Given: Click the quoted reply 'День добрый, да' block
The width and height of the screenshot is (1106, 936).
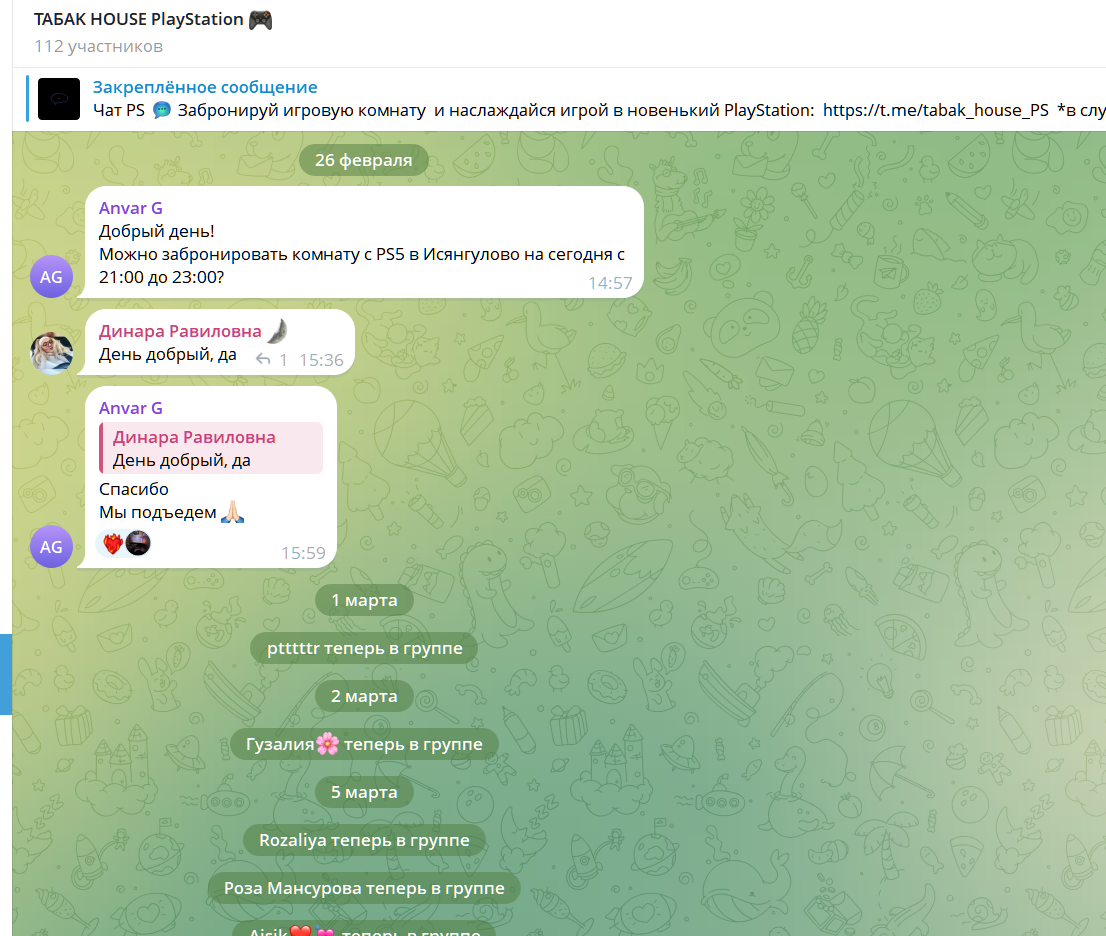Looking at the screenshot, I should pyautogui.click(x=211, y=448).
